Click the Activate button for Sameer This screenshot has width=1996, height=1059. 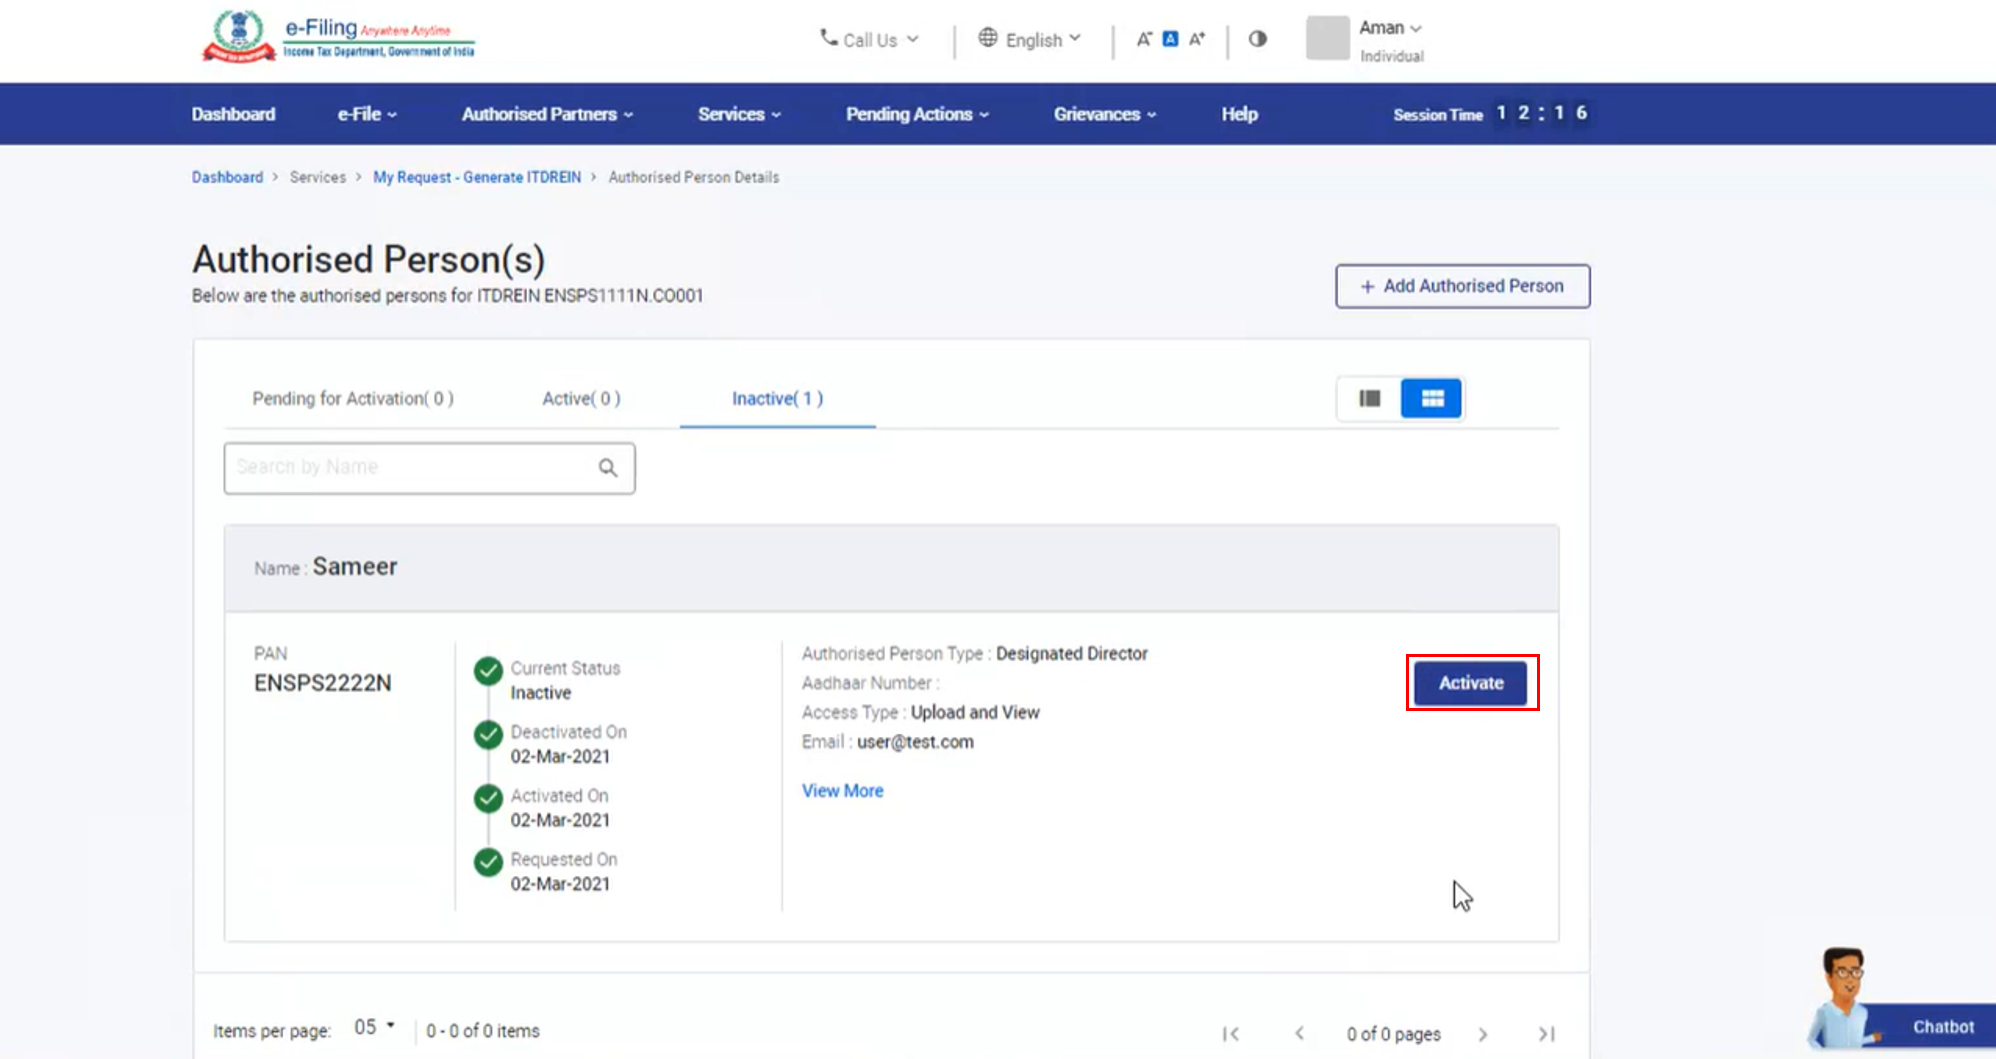point(1471,683)
